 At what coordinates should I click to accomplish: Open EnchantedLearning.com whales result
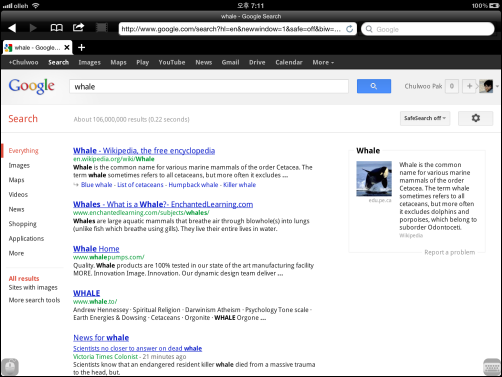(163, 204)
